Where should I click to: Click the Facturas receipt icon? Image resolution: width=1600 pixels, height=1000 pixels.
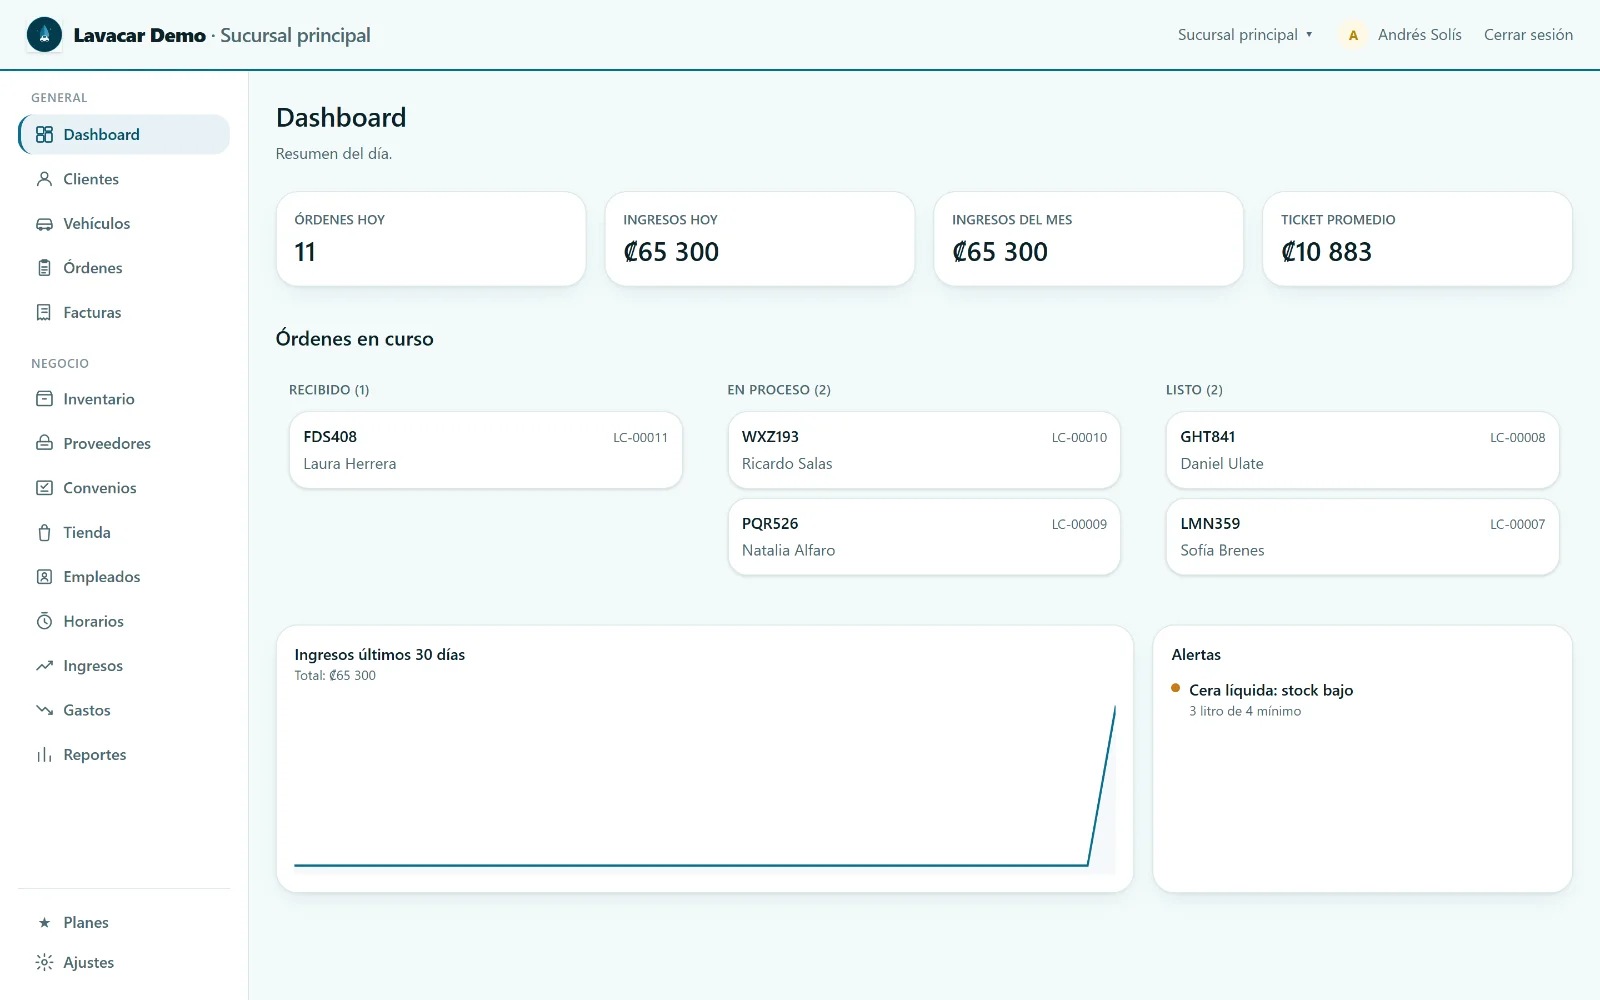pyautogui.click(x=44, y=313)
